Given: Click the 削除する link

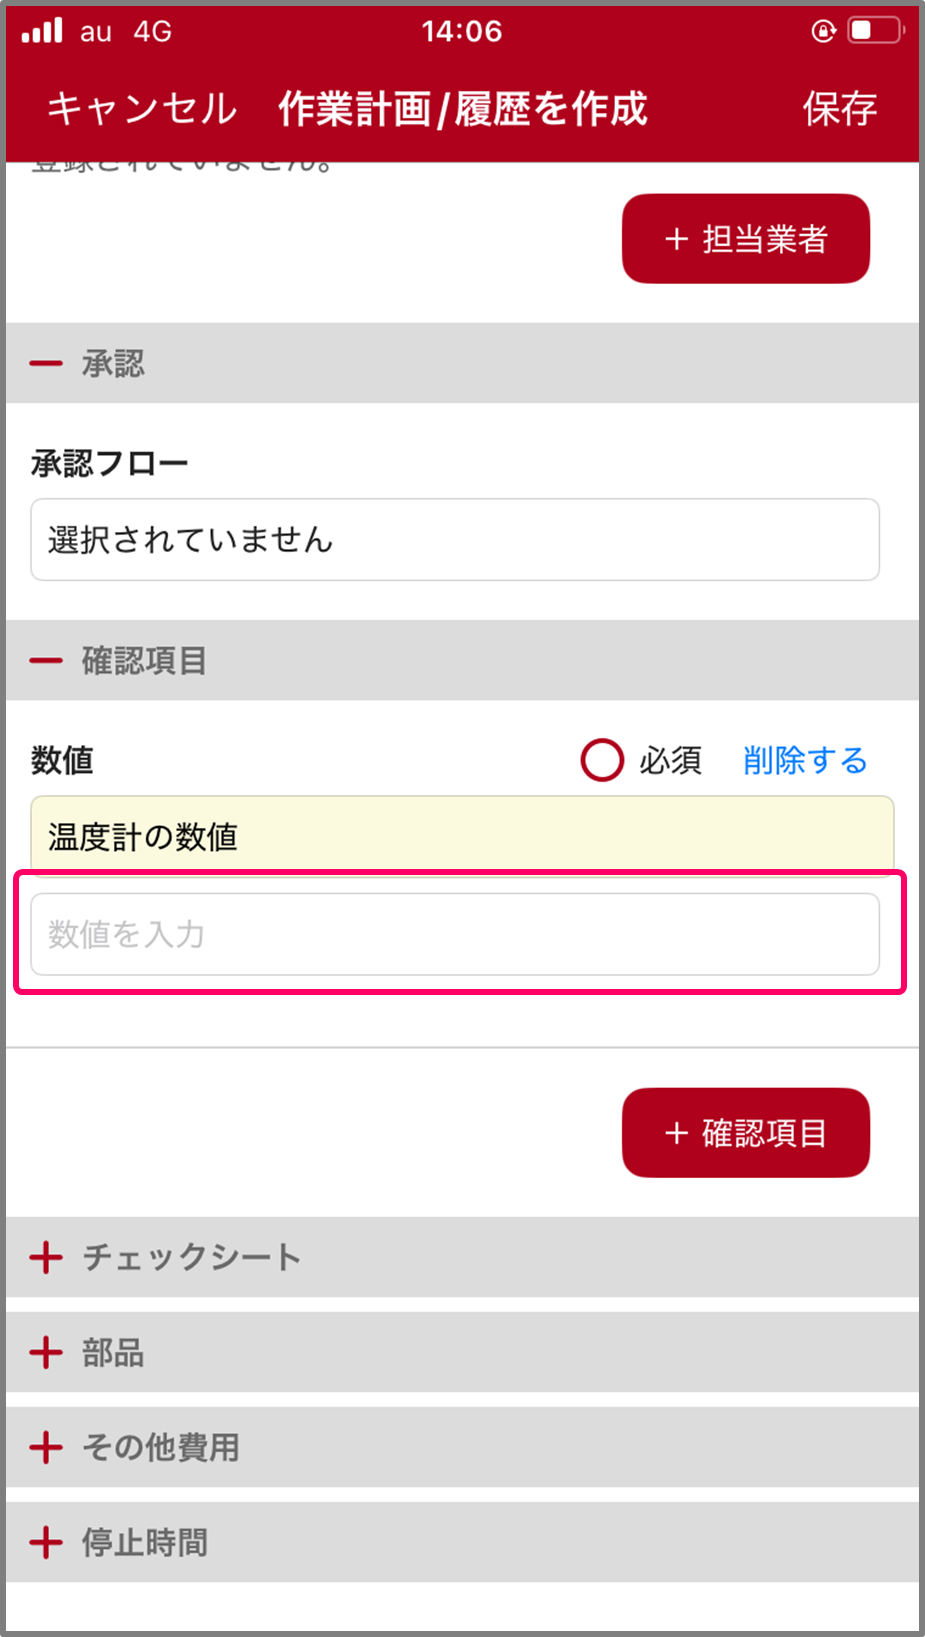Looking at the screenshot, I should [804, 760].
